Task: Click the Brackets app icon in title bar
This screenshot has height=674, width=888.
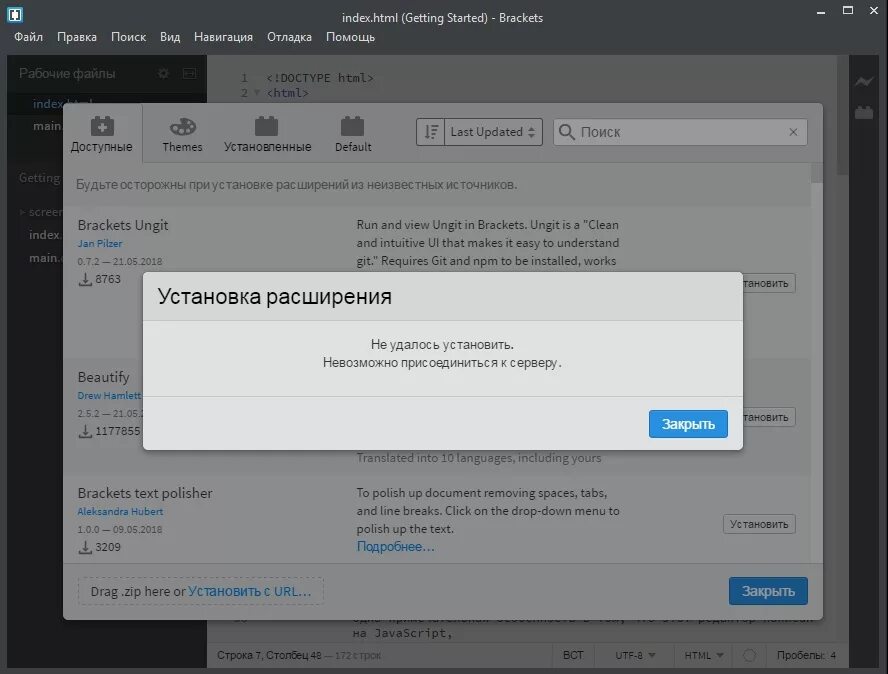Action: [15, 14]
